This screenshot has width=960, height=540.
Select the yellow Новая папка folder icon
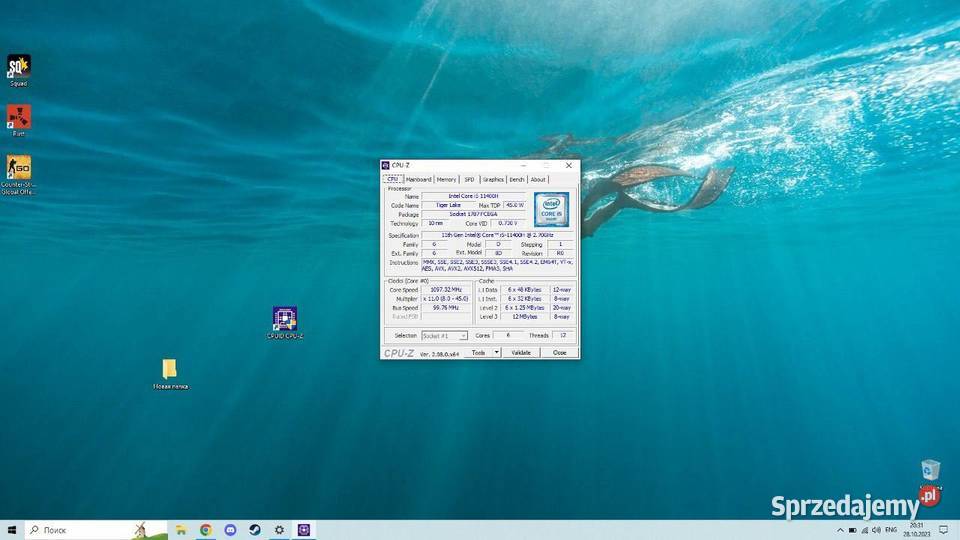coord(170,374)
